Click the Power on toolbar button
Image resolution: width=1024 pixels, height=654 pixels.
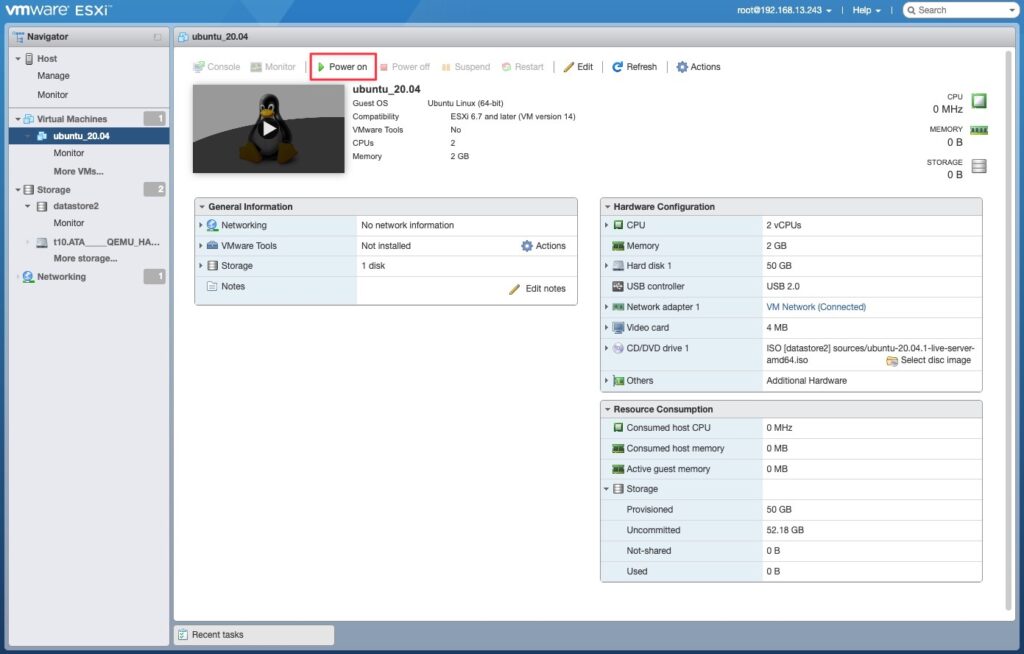coord(342,67)
